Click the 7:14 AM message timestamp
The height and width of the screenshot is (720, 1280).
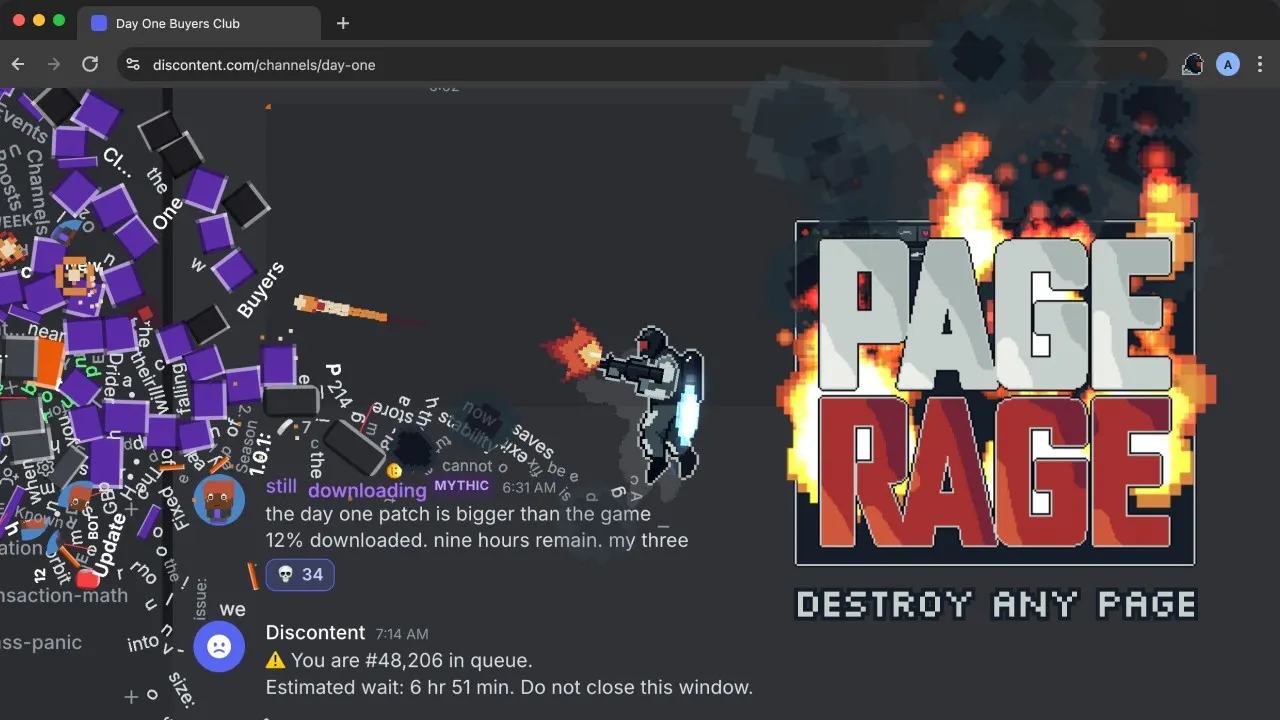(x=402, y=634)
